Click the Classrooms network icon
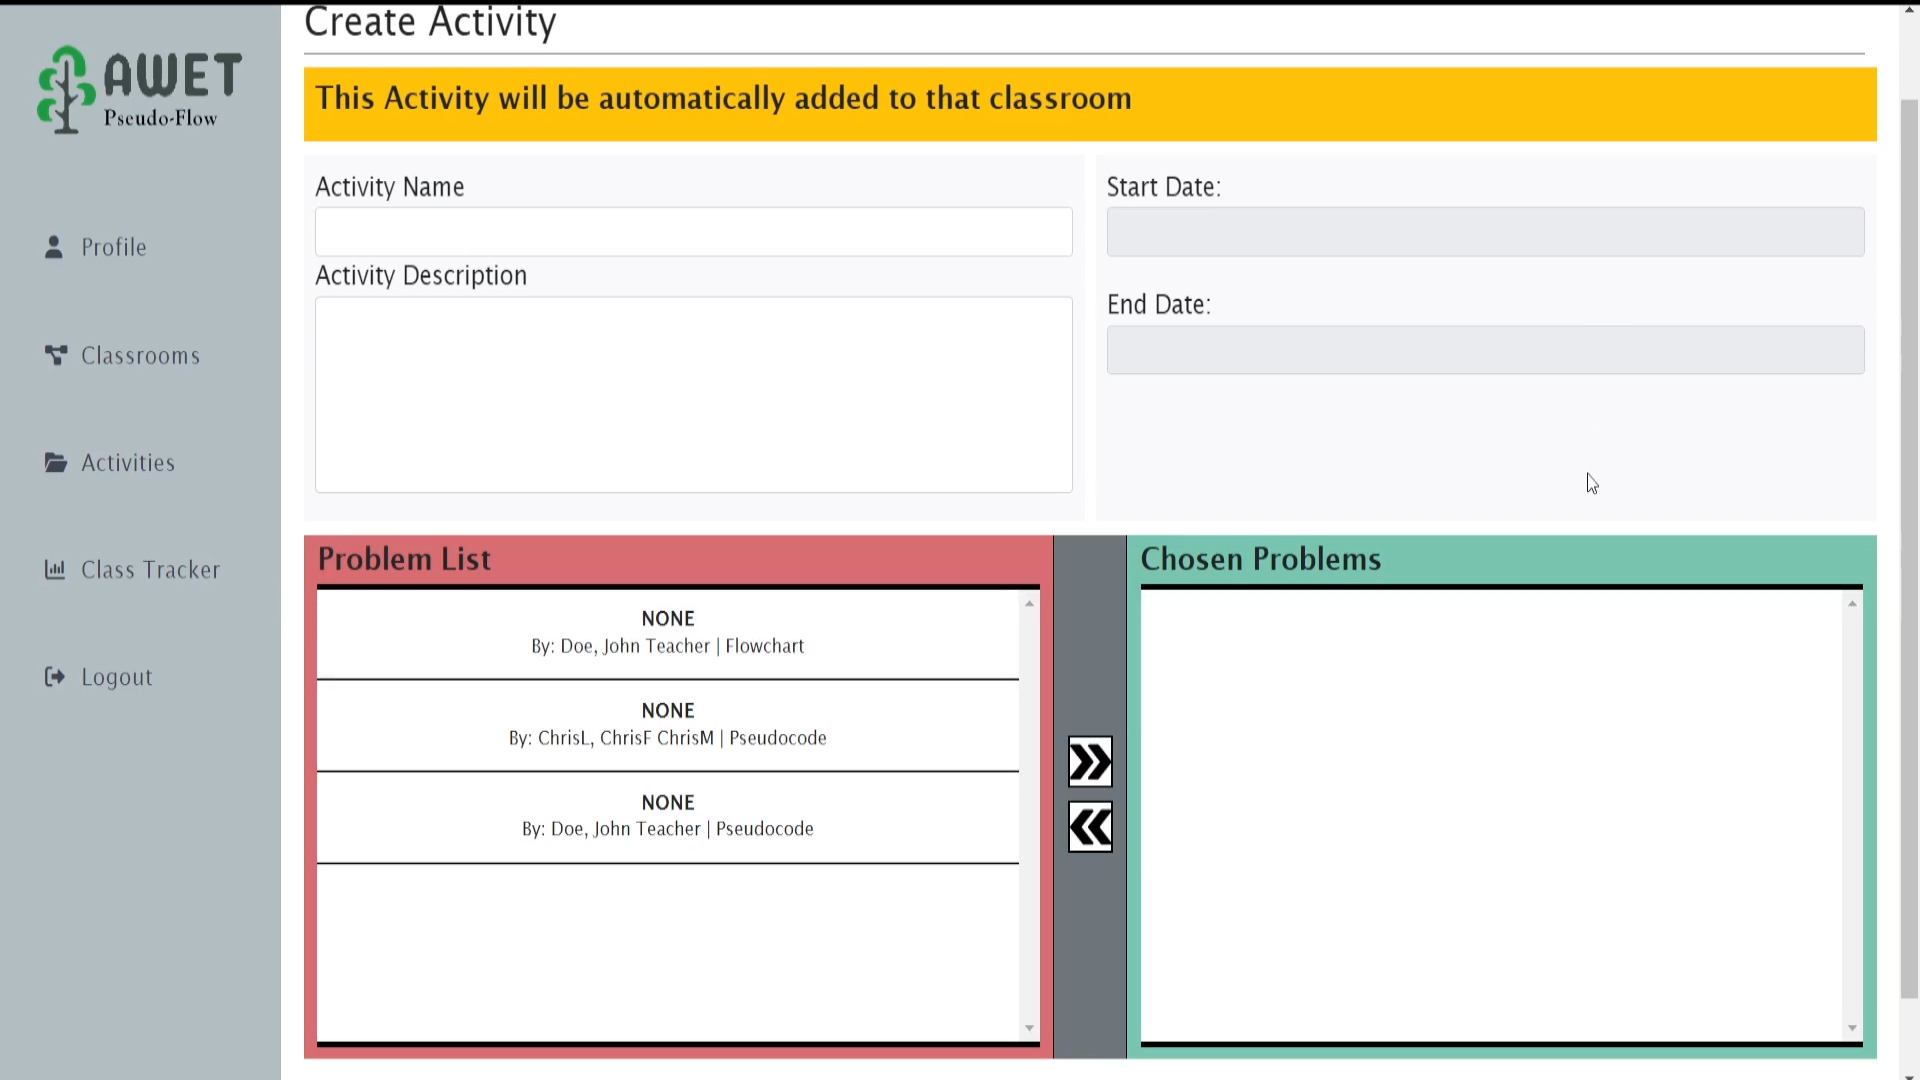Screen dimensions: 1920x1080 [x=56, y=355]
